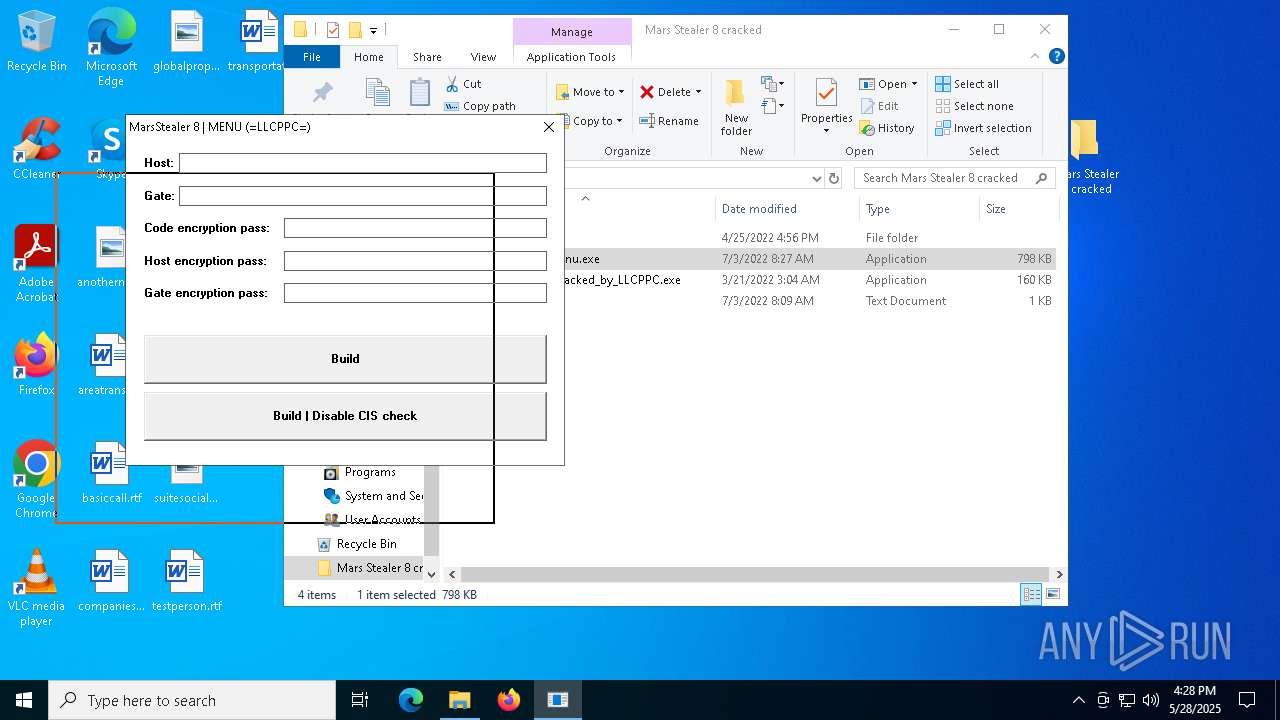Expand the Properties dropdown arrow
This screenshot has width=1280, height=720.
pos(826,131)
